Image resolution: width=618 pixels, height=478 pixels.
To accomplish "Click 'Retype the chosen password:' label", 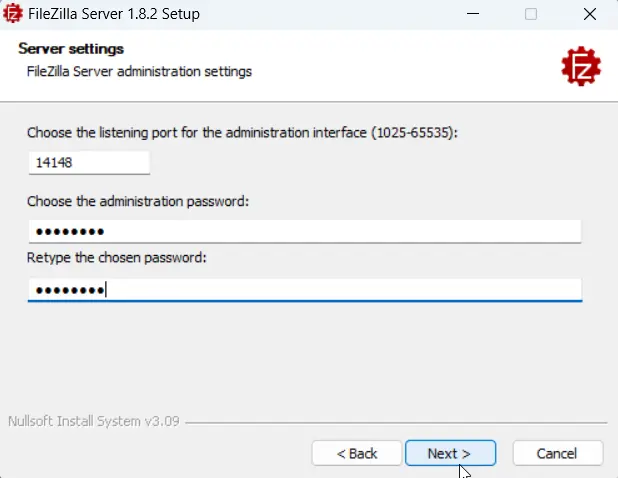I will [117, 258].
